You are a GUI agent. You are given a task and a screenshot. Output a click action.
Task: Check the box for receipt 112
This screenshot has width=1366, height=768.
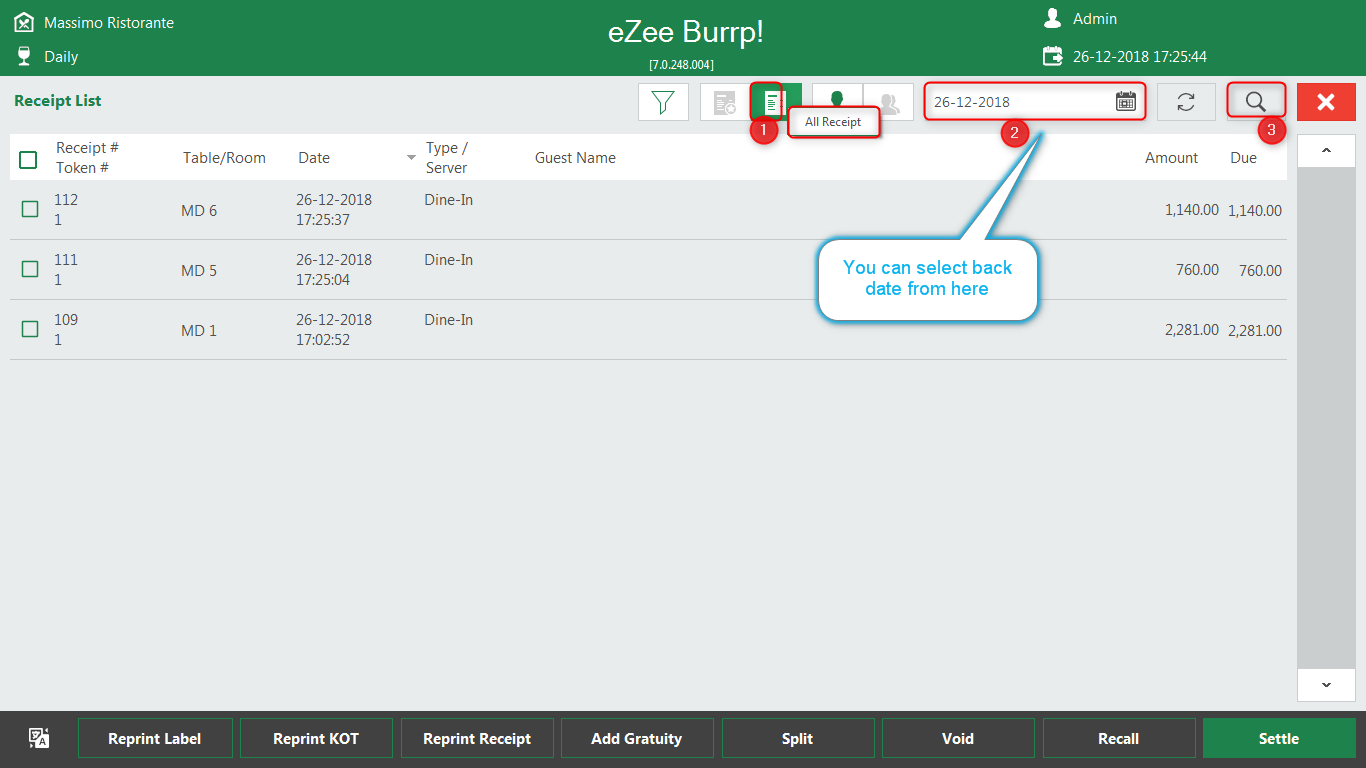point(30,208)
